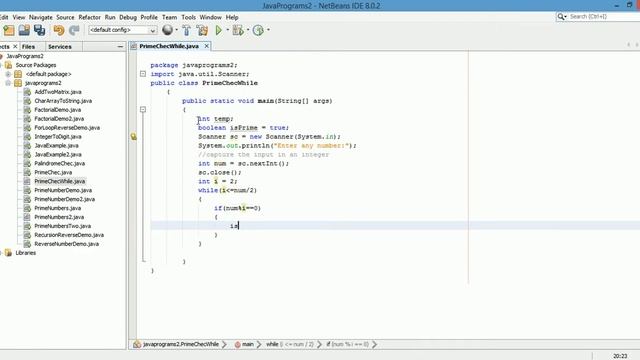Open the dropdown arrow next to Profile Project
This screenshot has width=640, height=360.
pos(268,30)
